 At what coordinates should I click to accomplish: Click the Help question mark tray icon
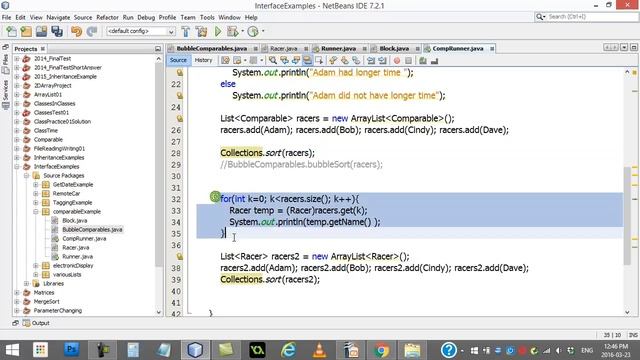[x=448, y=350]
